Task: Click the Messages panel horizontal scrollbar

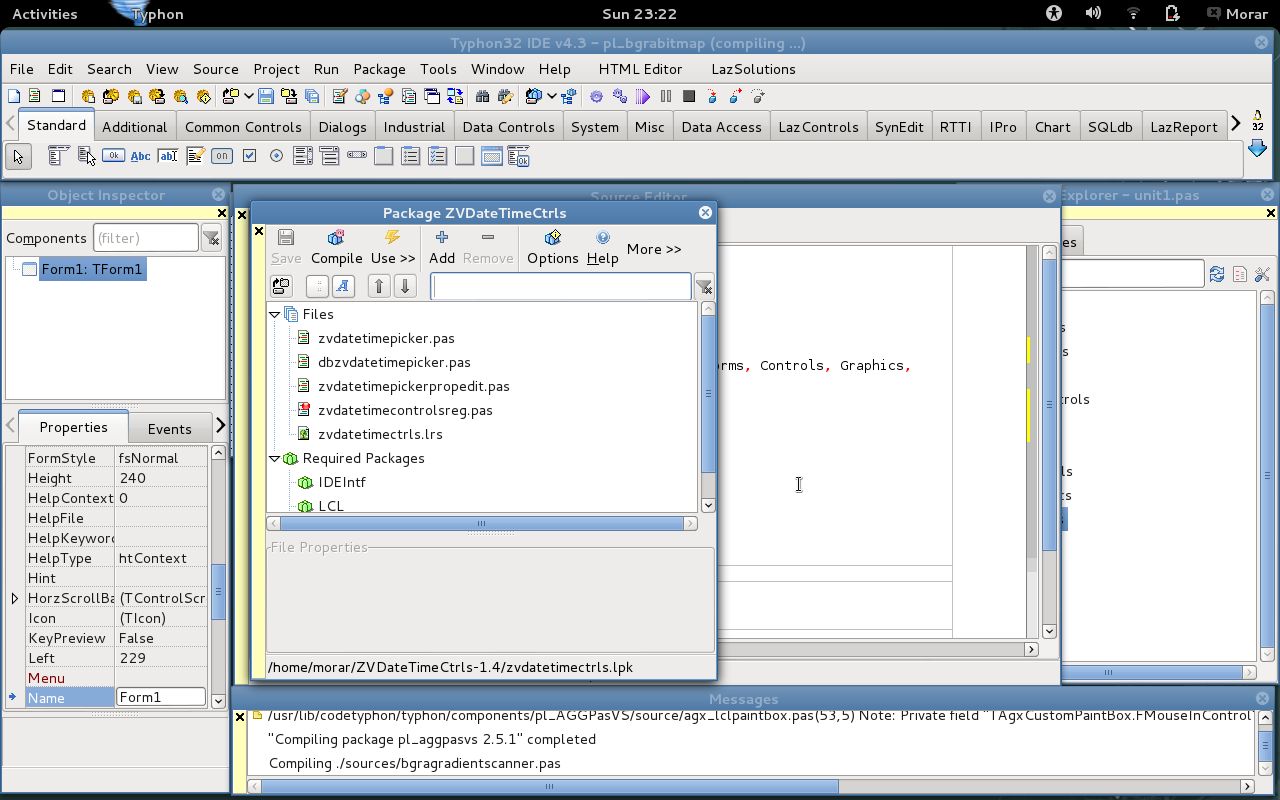Action: (548, 787)
